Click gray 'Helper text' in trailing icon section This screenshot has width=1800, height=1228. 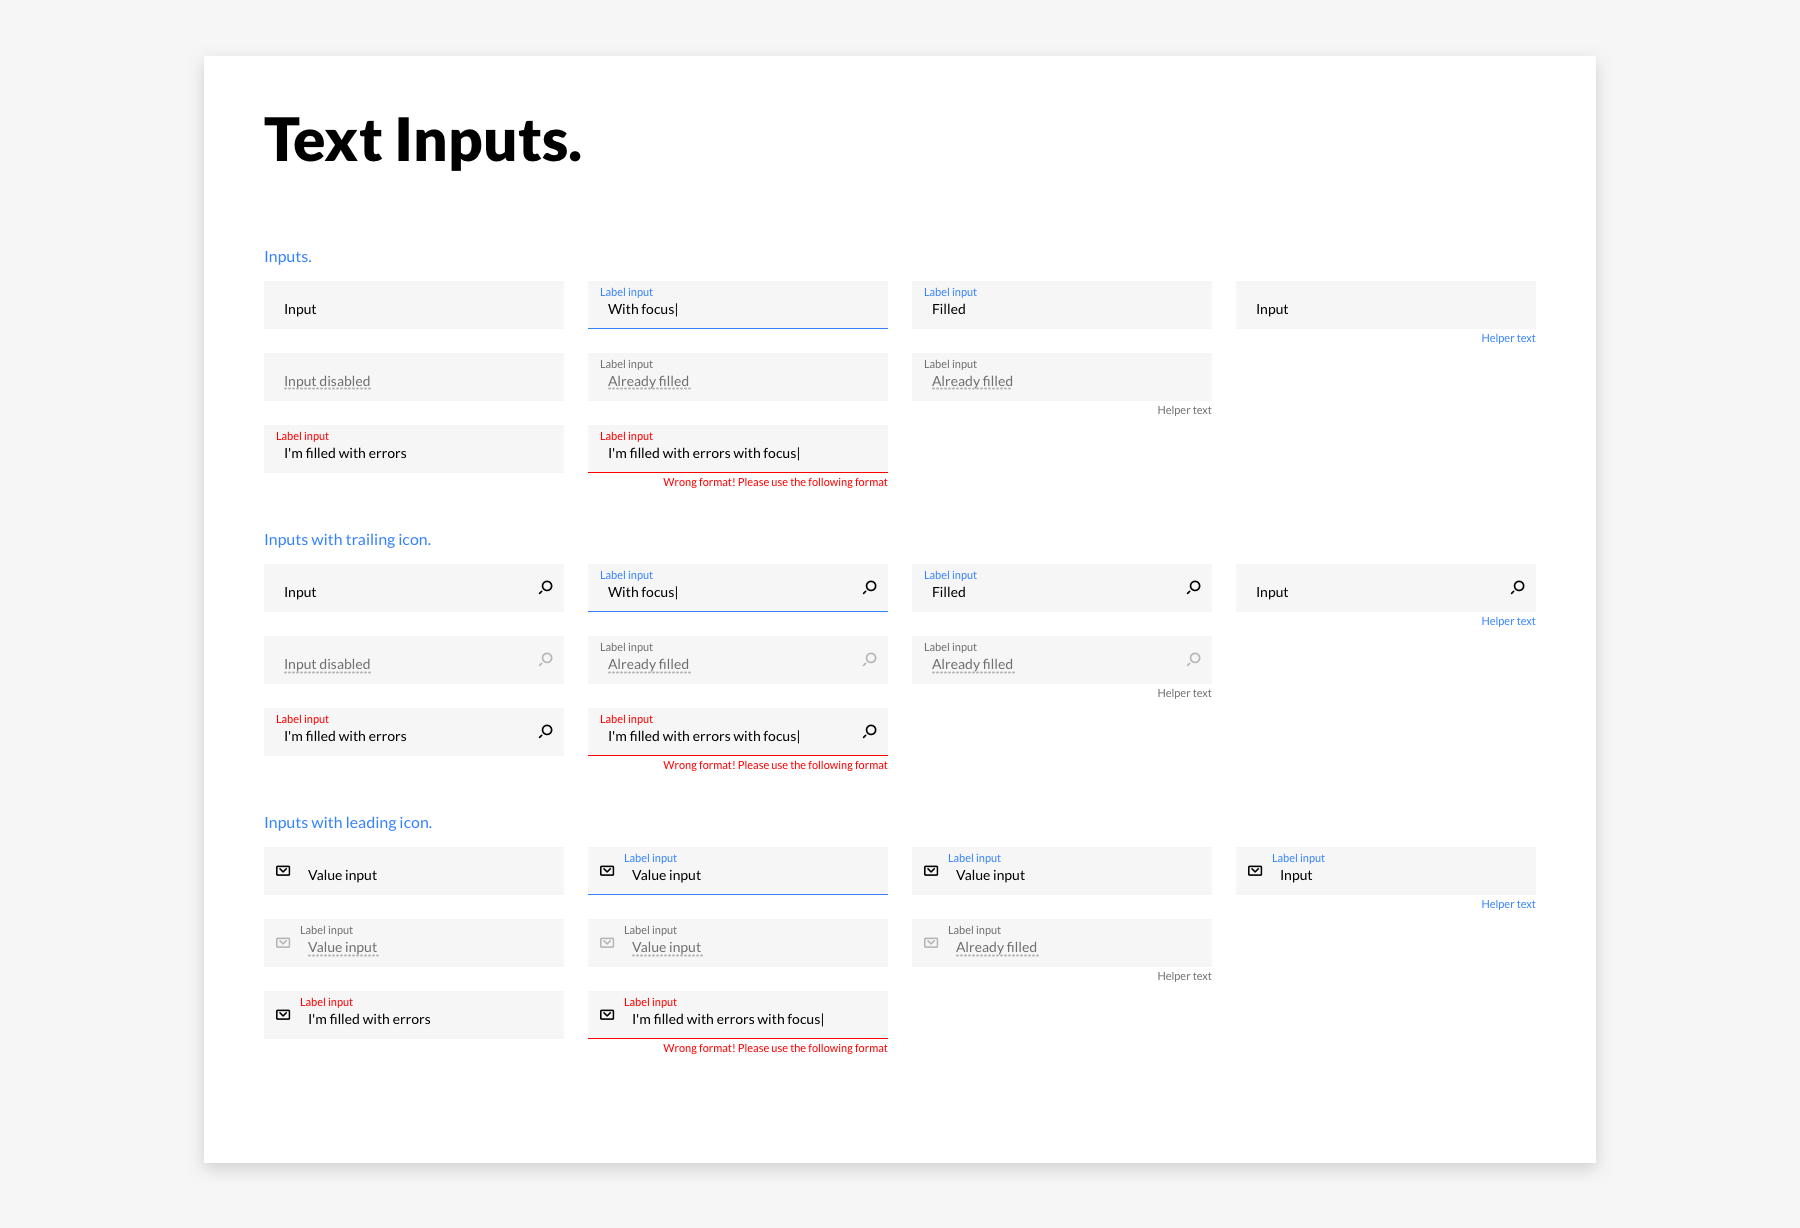pos(1184,693)
